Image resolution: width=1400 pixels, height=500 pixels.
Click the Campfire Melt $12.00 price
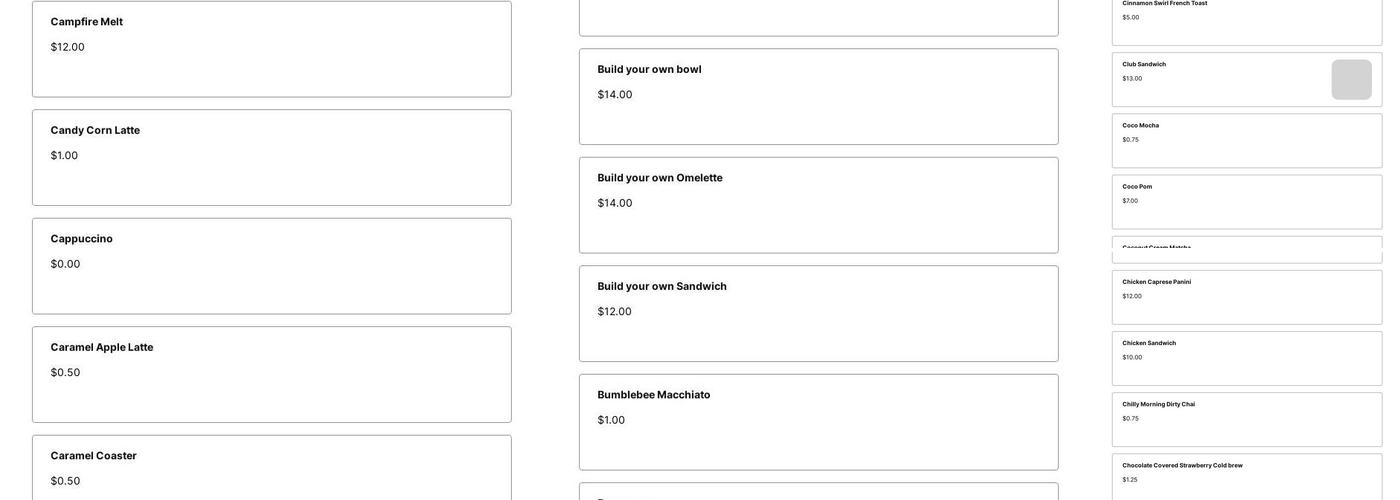pyautogui.click(x=68, y=47)
